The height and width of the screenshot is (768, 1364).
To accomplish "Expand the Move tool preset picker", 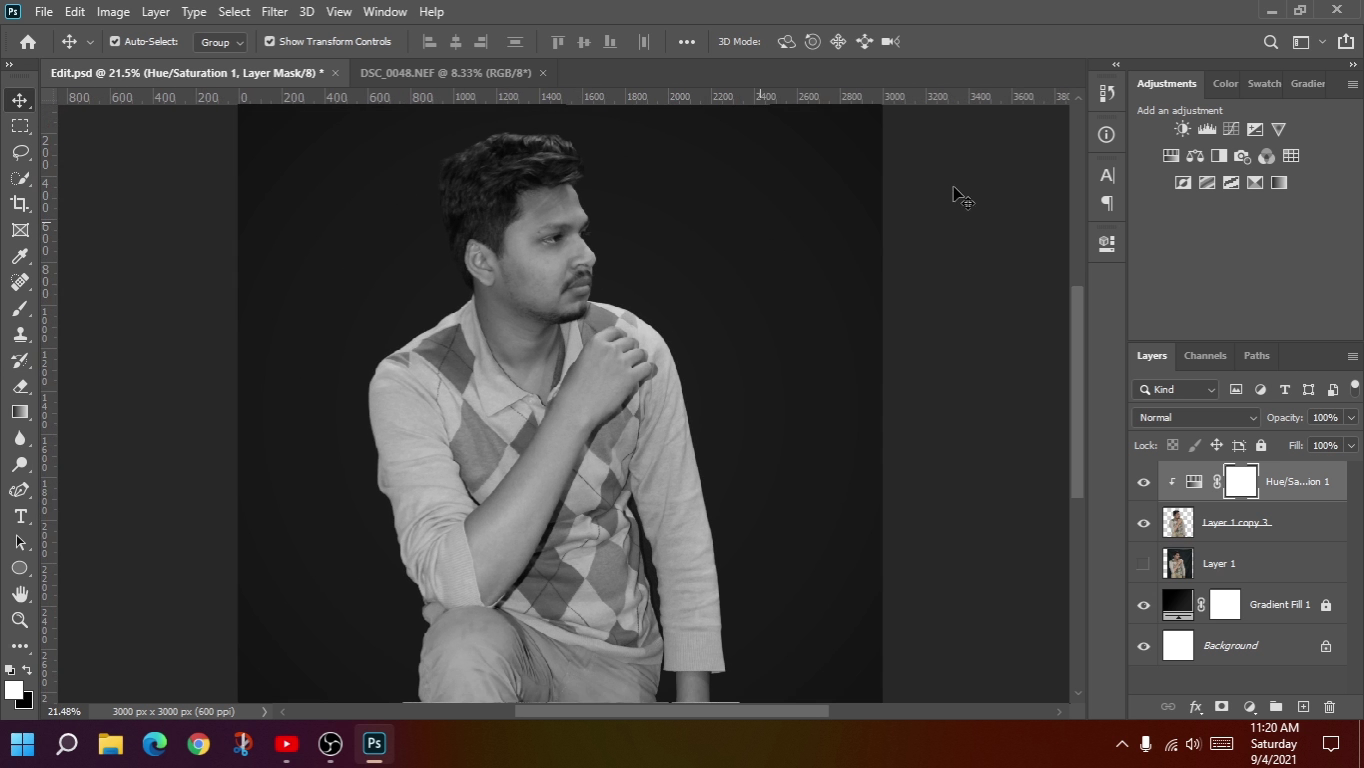I will point(90,42).
